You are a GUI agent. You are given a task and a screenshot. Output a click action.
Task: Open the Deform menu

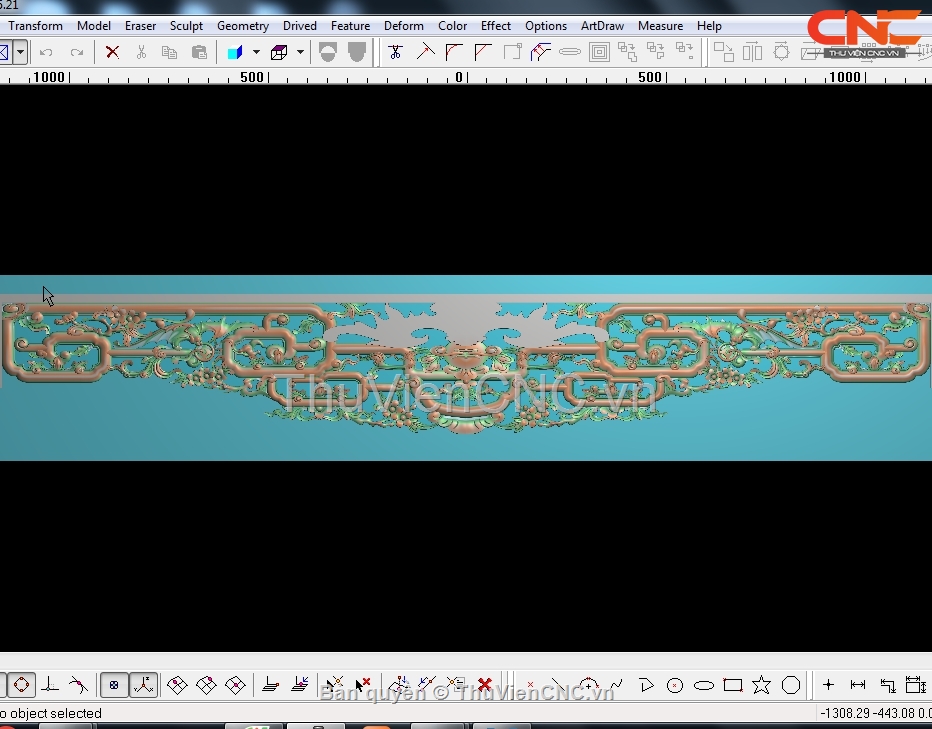404,26
